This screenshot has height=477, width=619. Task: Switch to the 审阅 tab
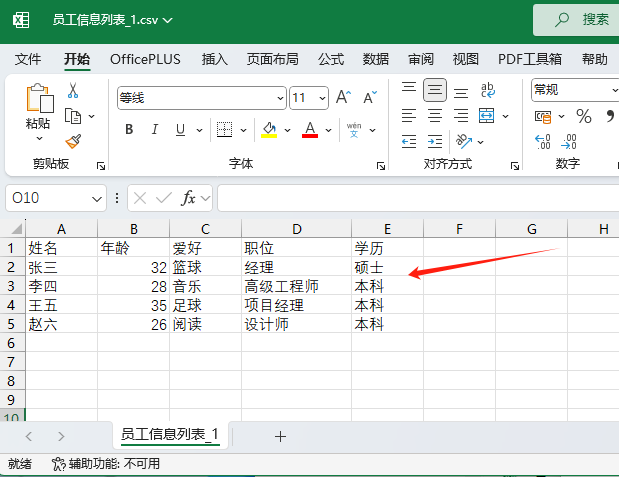pyautogui.click(x=421, y=59)
